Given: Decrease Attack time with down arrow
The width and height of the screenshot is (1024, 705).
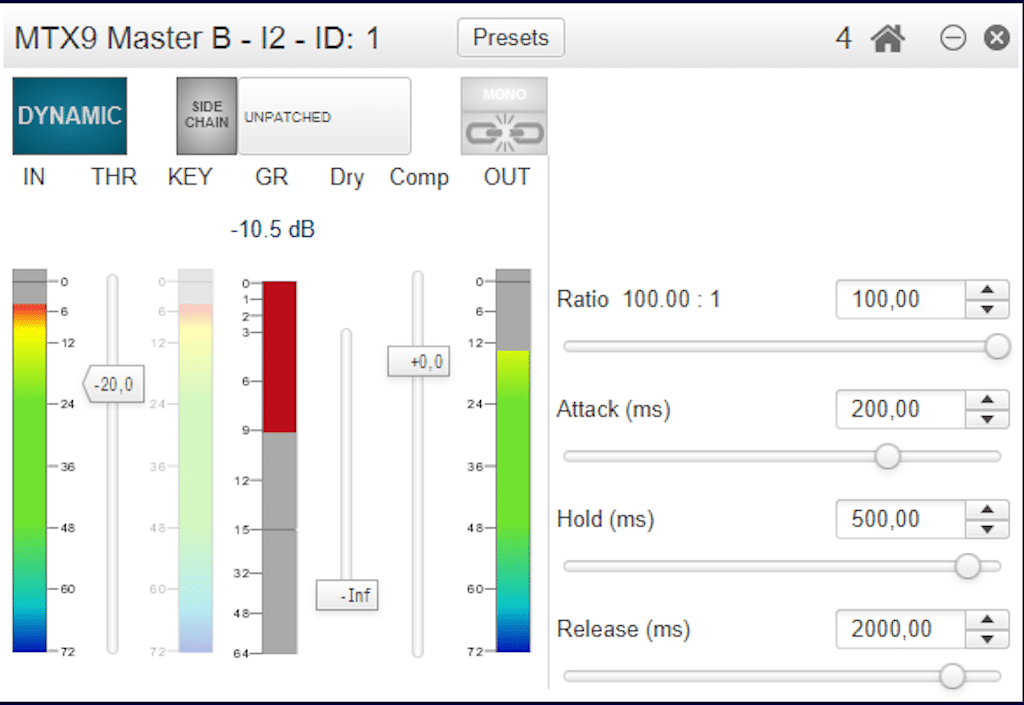Looking at the screenshot, I should [988, 419].
